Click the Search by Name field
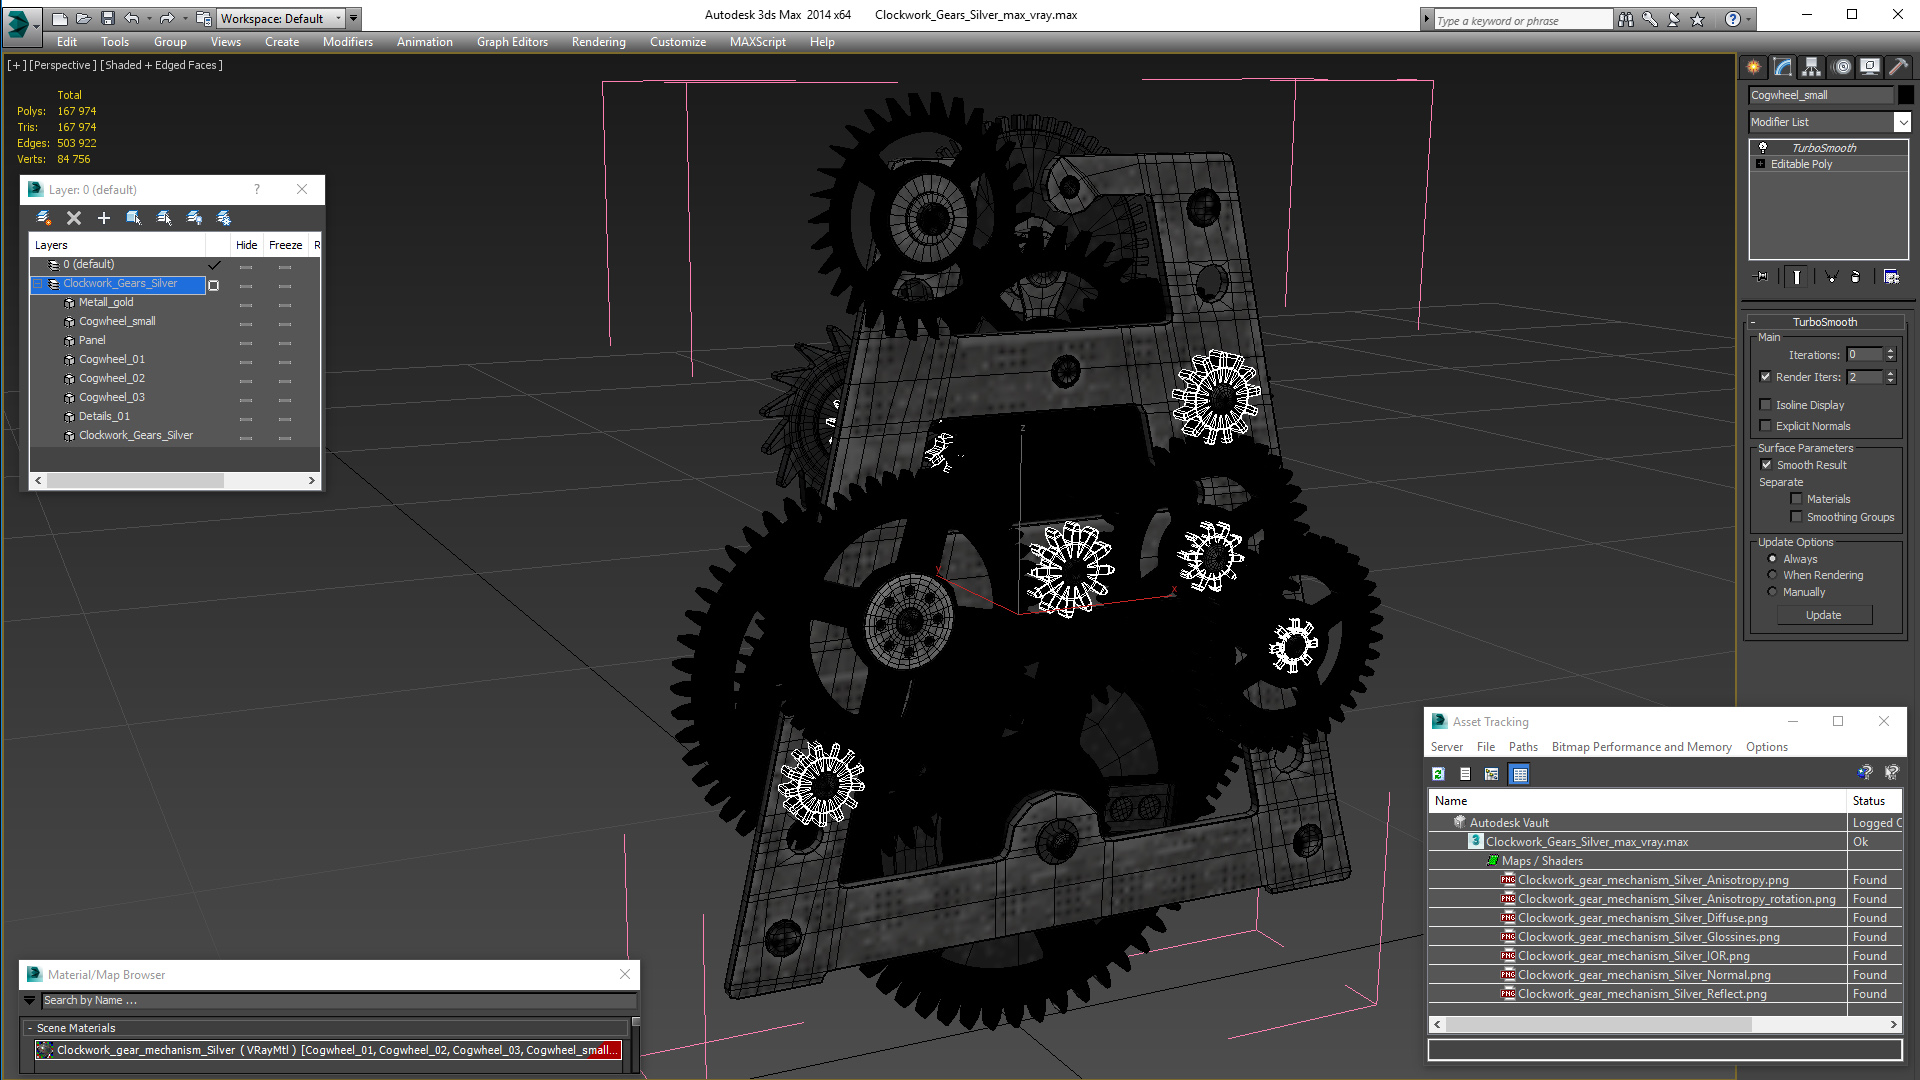 click(x=338, y=1000)
